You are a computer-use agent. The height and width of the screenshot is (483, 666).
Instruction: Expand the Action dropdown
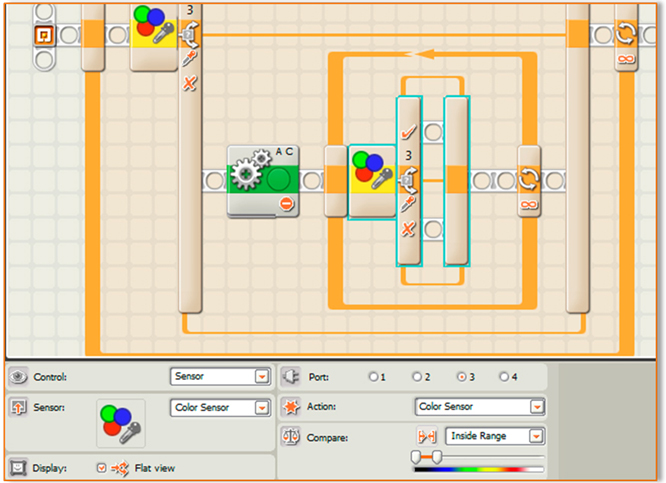tap(537, 407)
